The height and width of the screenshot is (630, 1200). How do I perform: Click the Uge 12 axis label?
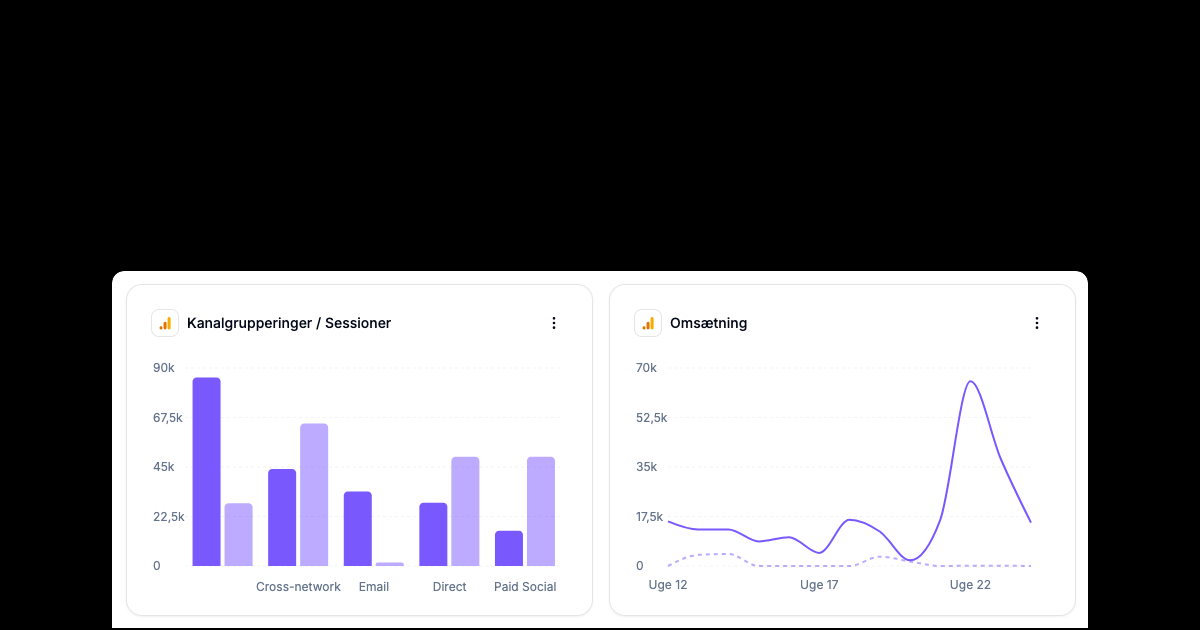click(668, 585)
